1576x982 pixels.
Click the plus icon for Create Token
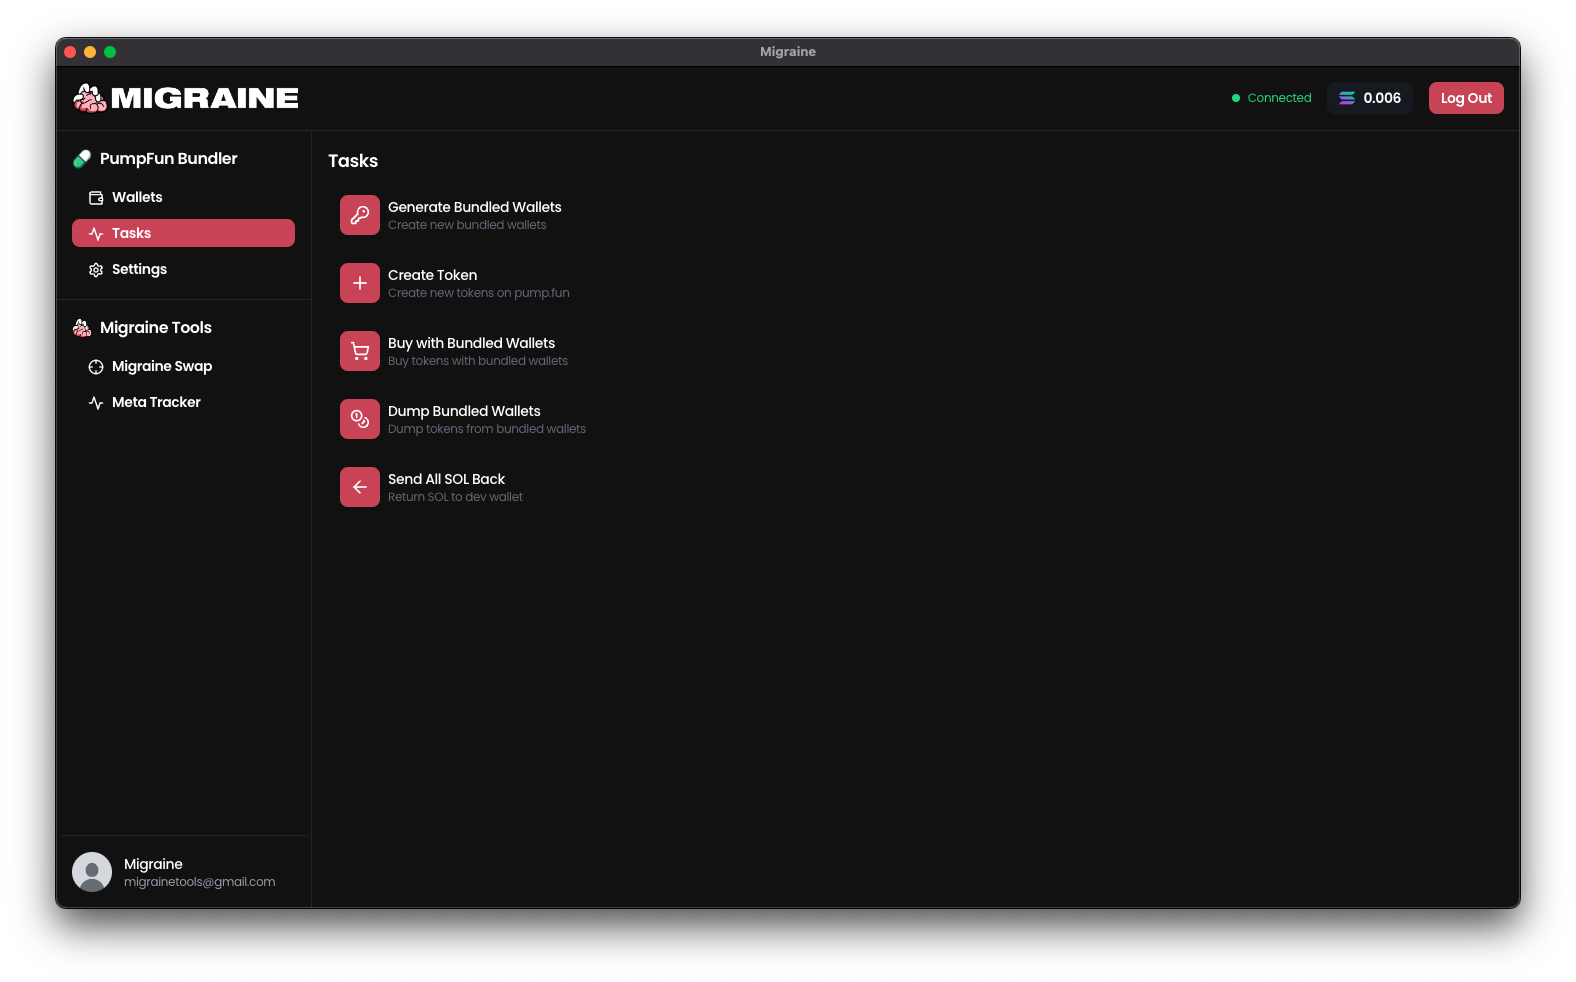360,283
